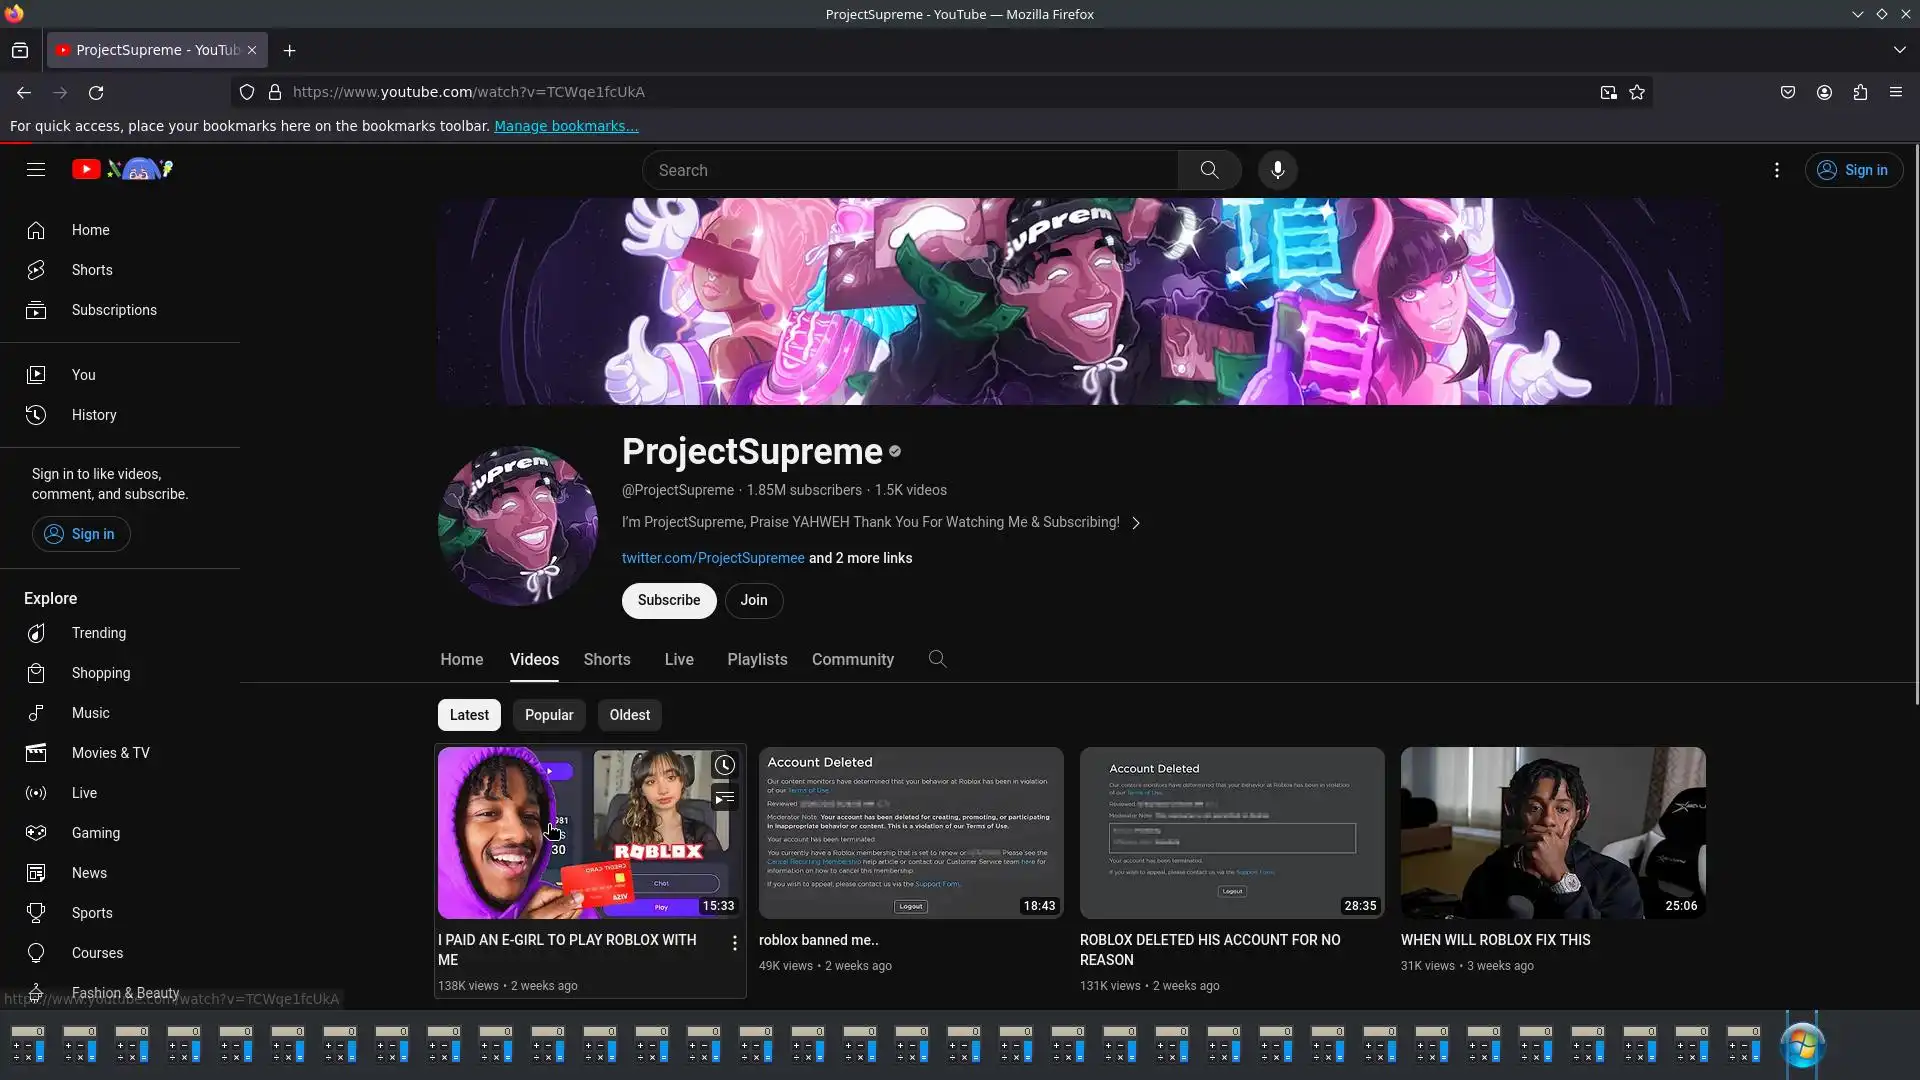The height and width of the screenshot is (1080, 1920).
Task: Switch to the Playlists channel tab
Action: pos(757,660)
